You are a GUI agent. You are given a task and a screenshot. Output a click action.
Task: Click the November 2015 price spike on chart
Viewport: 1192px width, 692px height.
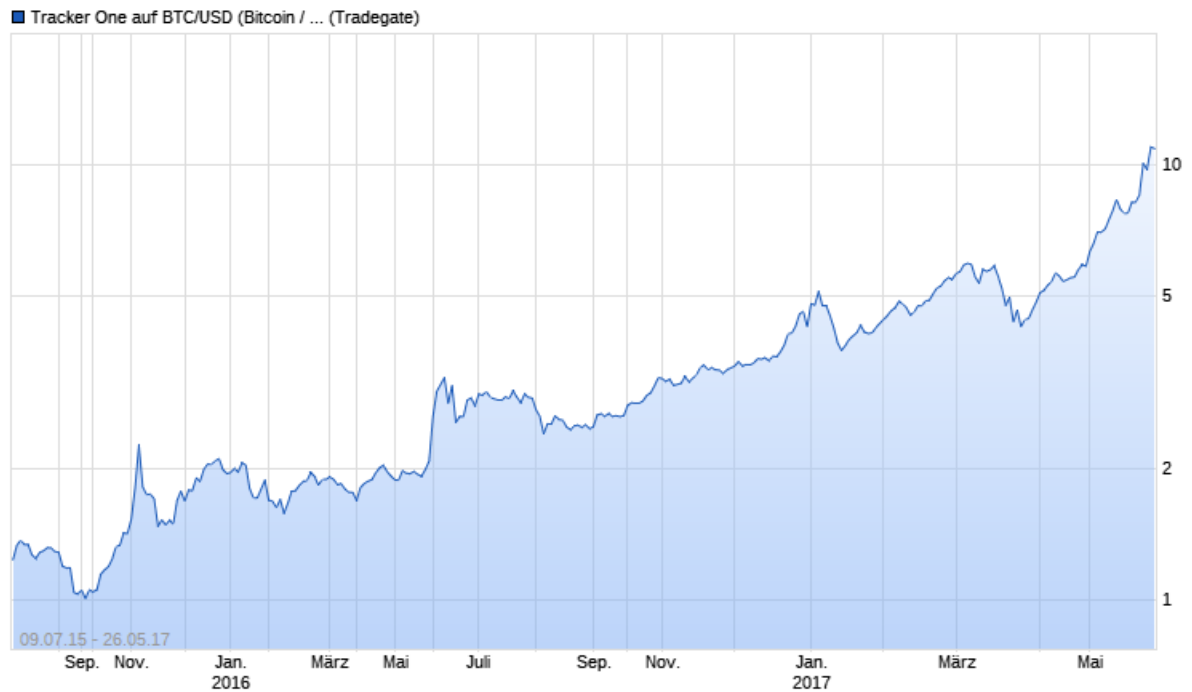coord(137,445)
